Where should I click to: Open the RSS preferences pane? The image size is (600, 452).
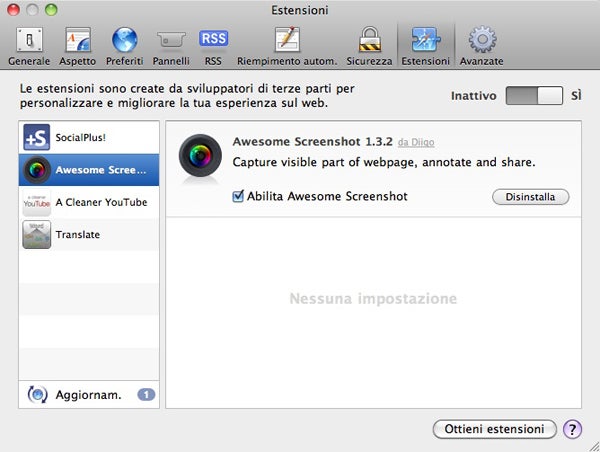213,45
